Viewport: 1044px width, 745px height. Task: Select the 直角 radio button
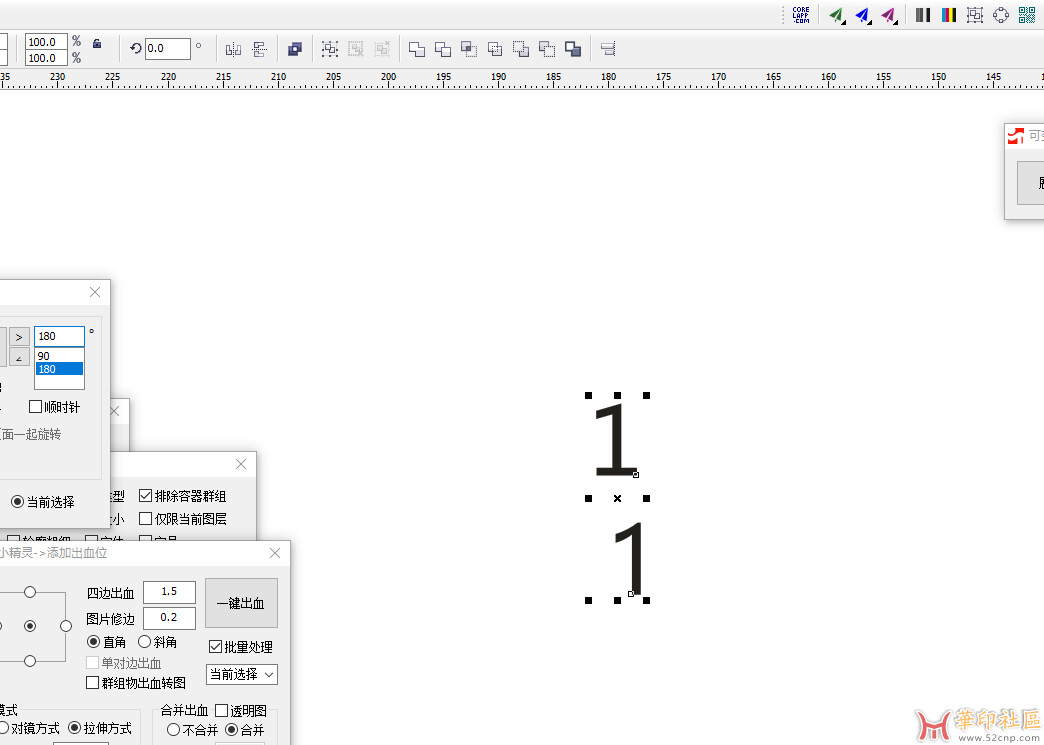[x=94, y=642]
